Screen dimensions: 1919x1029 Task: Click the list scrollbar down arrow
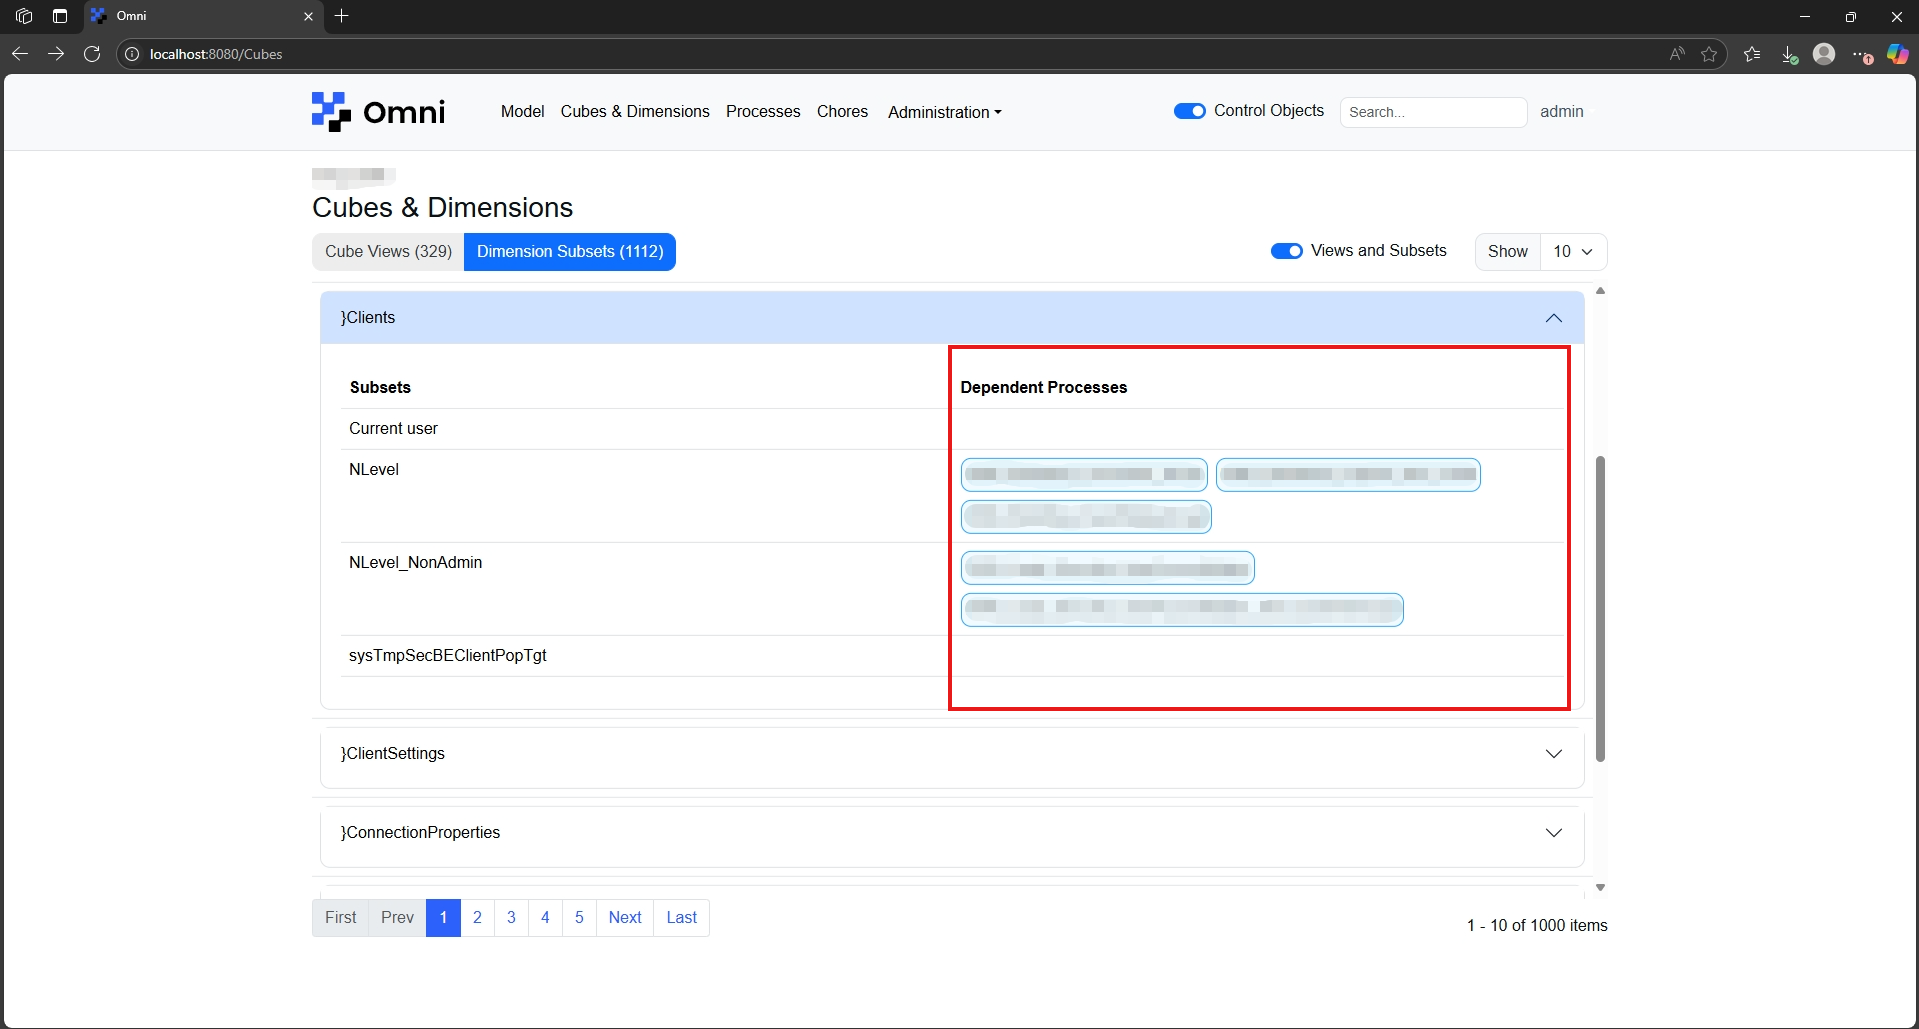pos(1600,887)
